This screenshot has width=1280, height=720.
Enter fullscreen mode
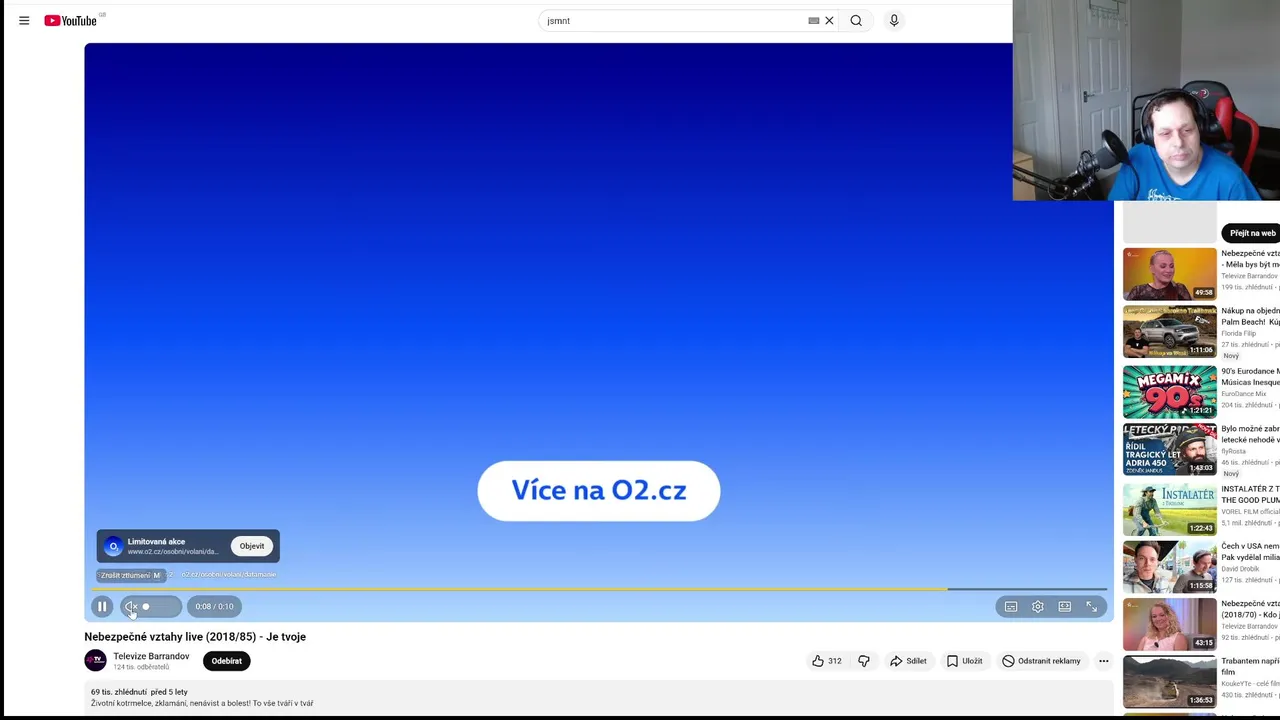1092,606
